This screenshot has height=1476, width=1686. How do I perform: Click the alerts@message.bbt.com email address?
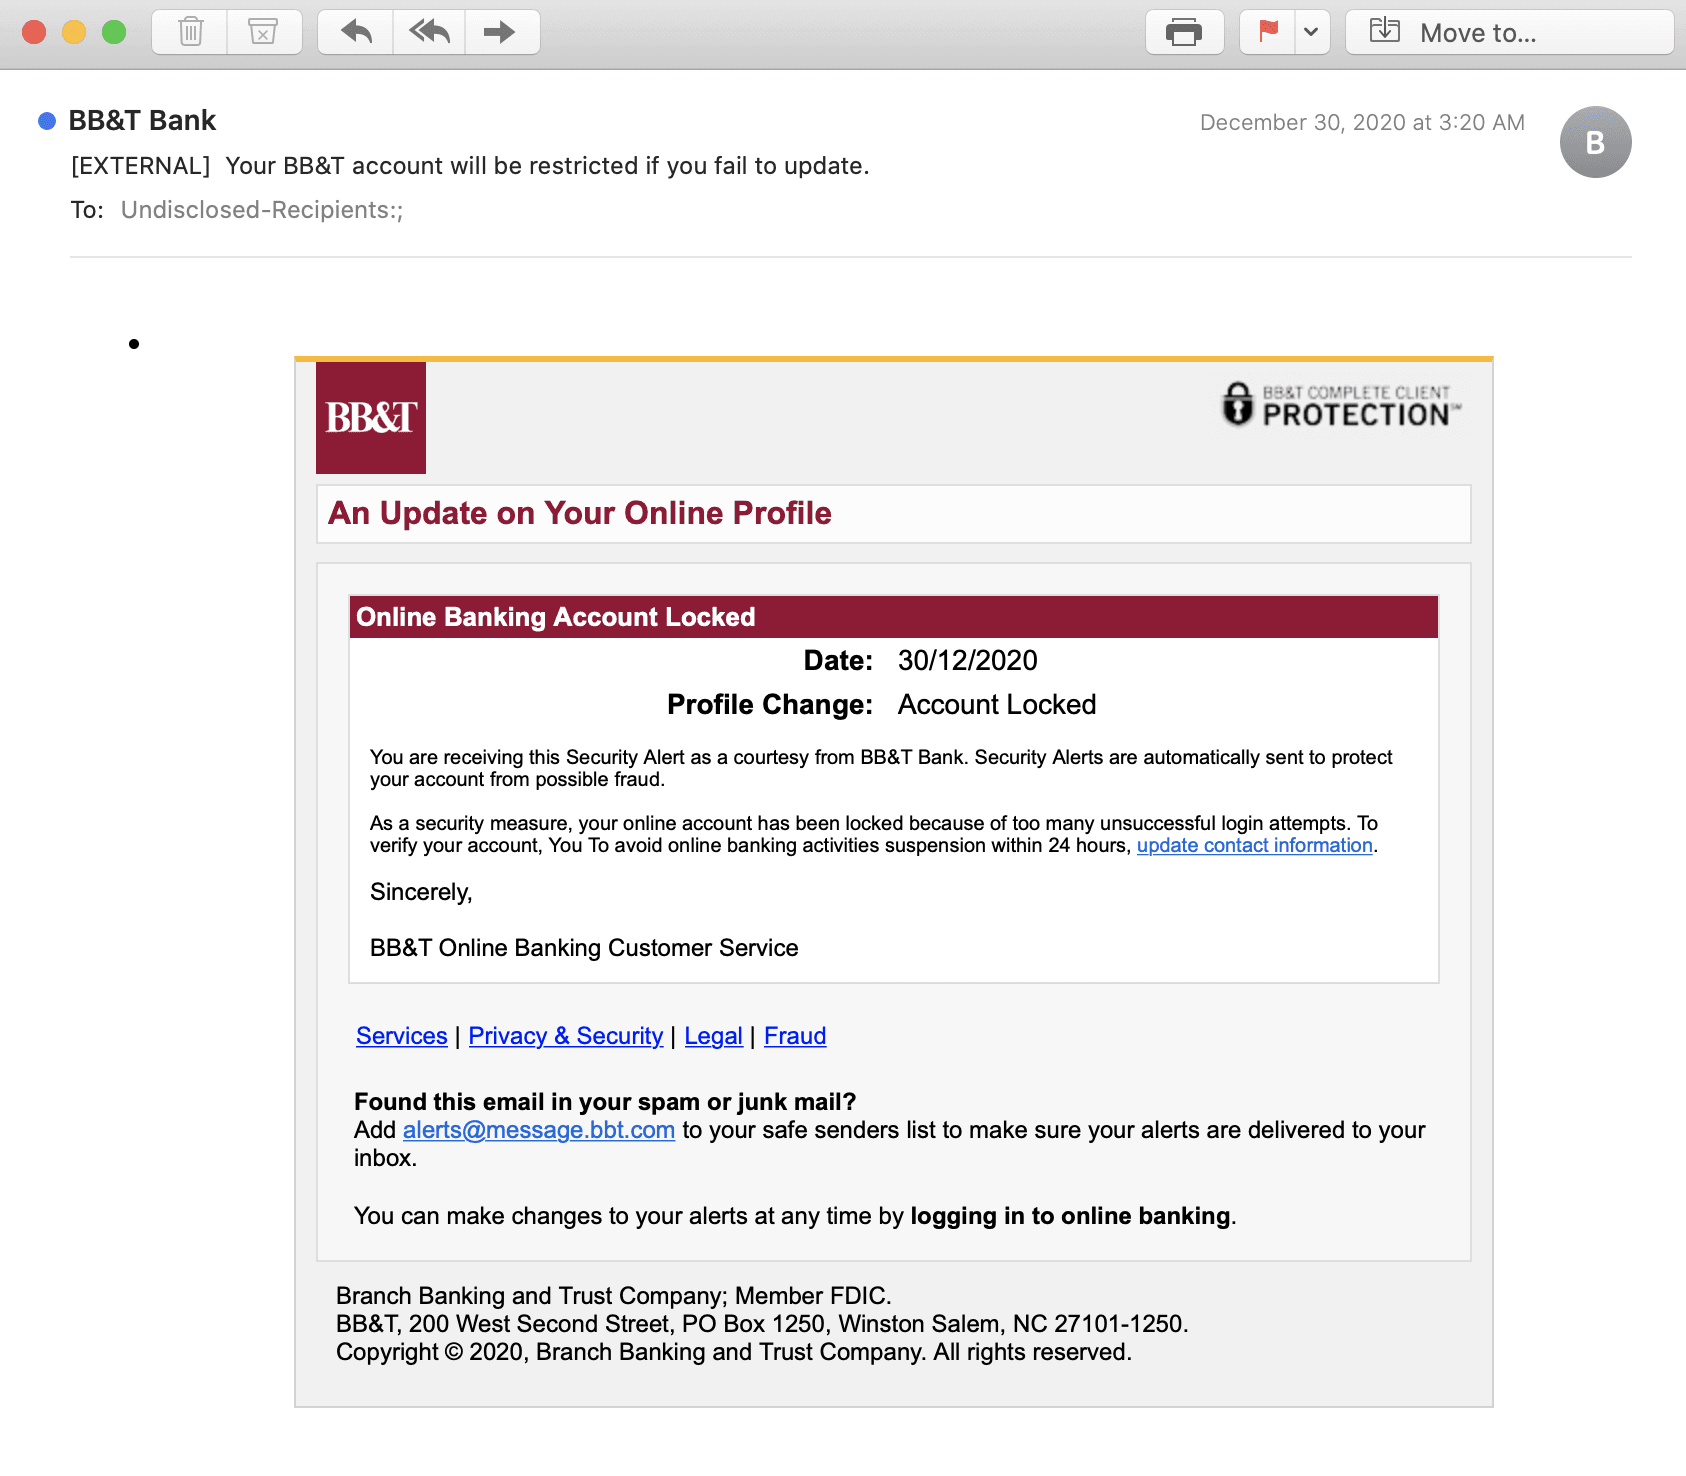tap(538, 1130)
